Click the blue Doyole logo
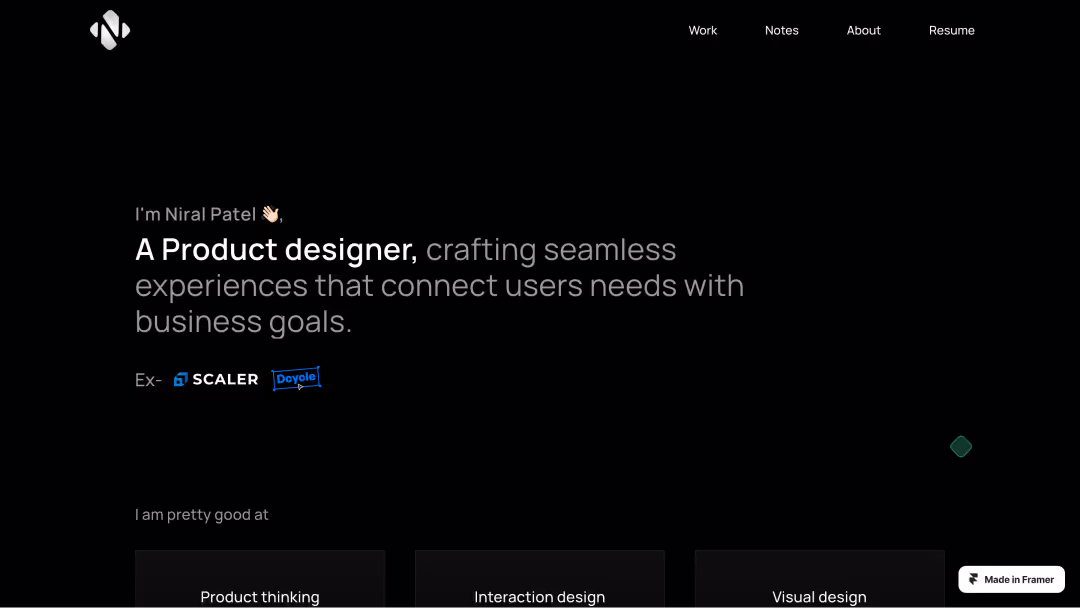This screenshot has height=608, width=1080. [x=296, y=378]
